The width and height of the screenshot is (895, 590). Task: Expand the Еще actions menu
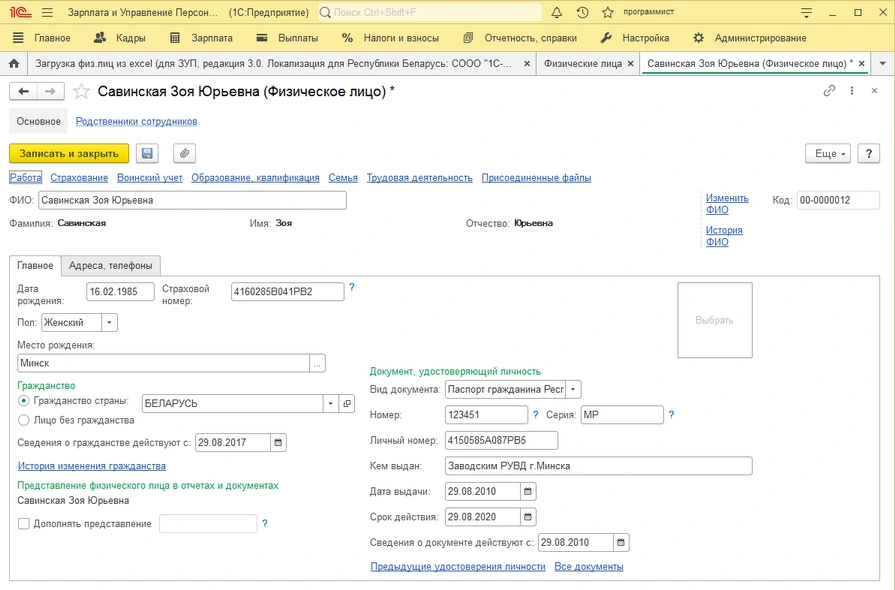point(827,154)
